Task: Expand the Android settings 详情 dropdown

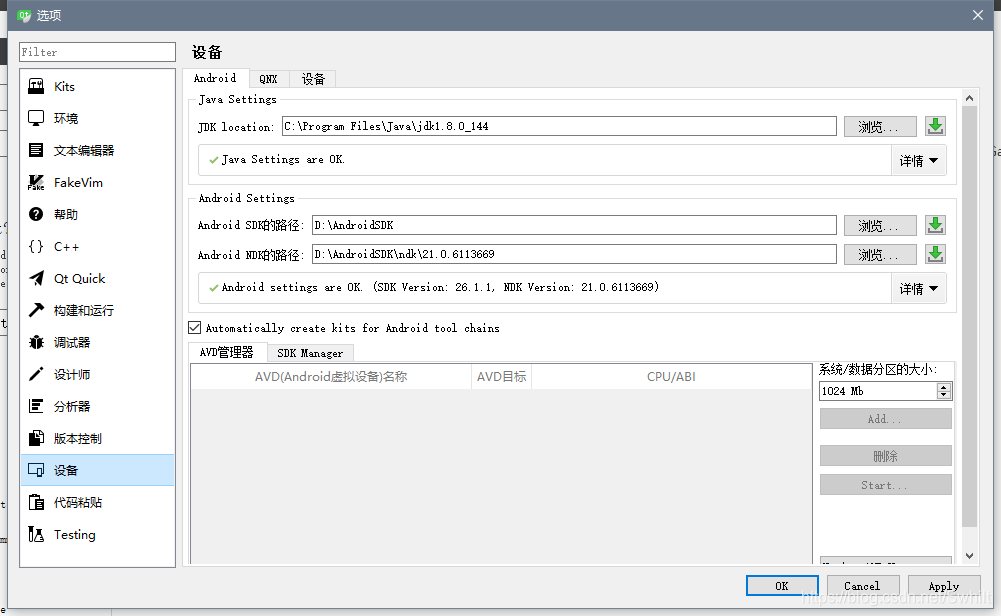Action: click(918, 288)
